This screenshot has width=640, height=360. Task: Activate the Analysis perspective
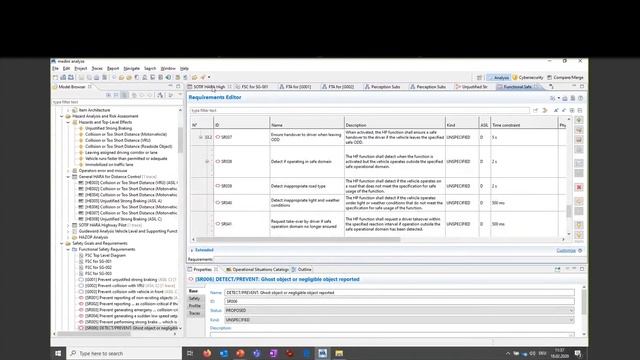tap(498, 77)
